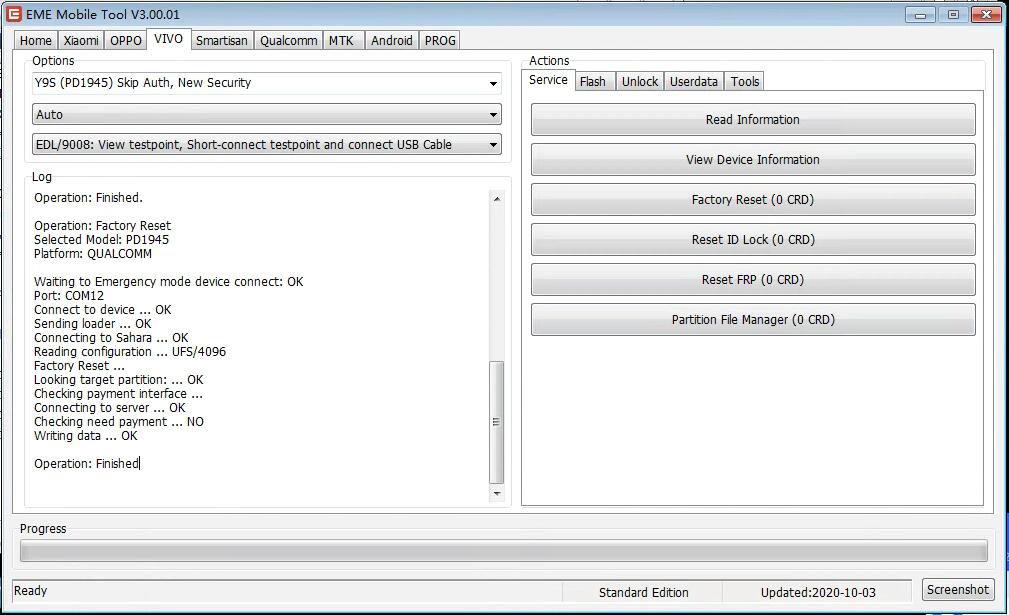This screenshot has width=1009, height=615.
Task: Expand the Auto dropdown
Action: 266,115
